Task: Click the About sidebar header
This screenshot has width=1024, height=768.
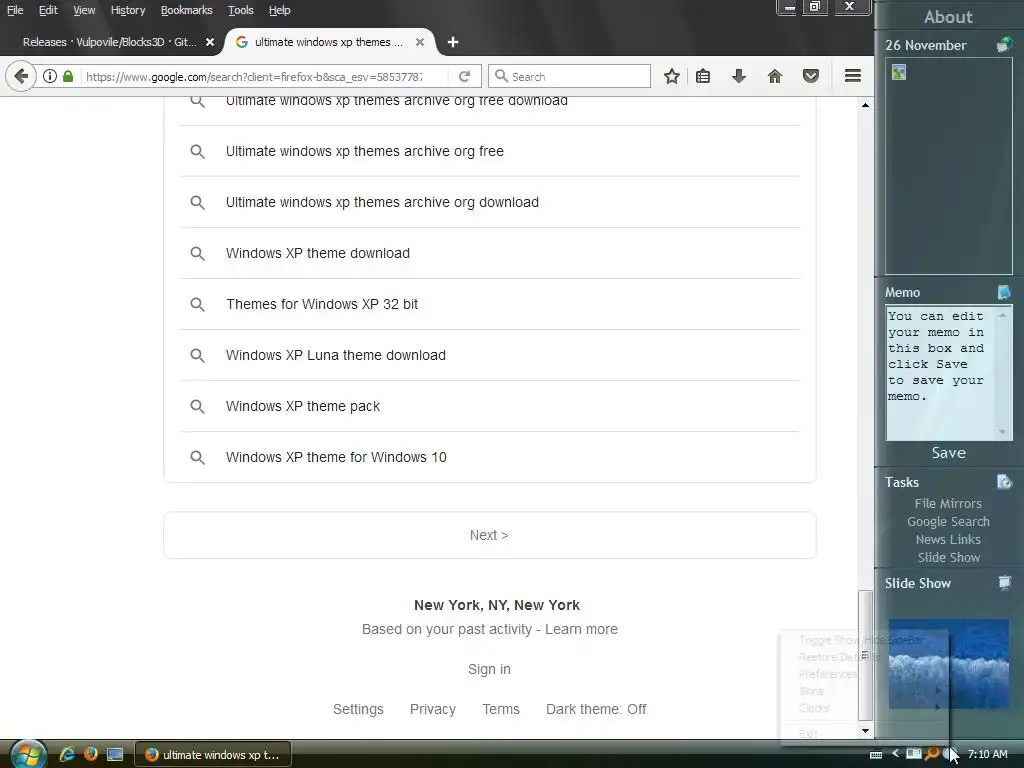Action: click(948, 17)
